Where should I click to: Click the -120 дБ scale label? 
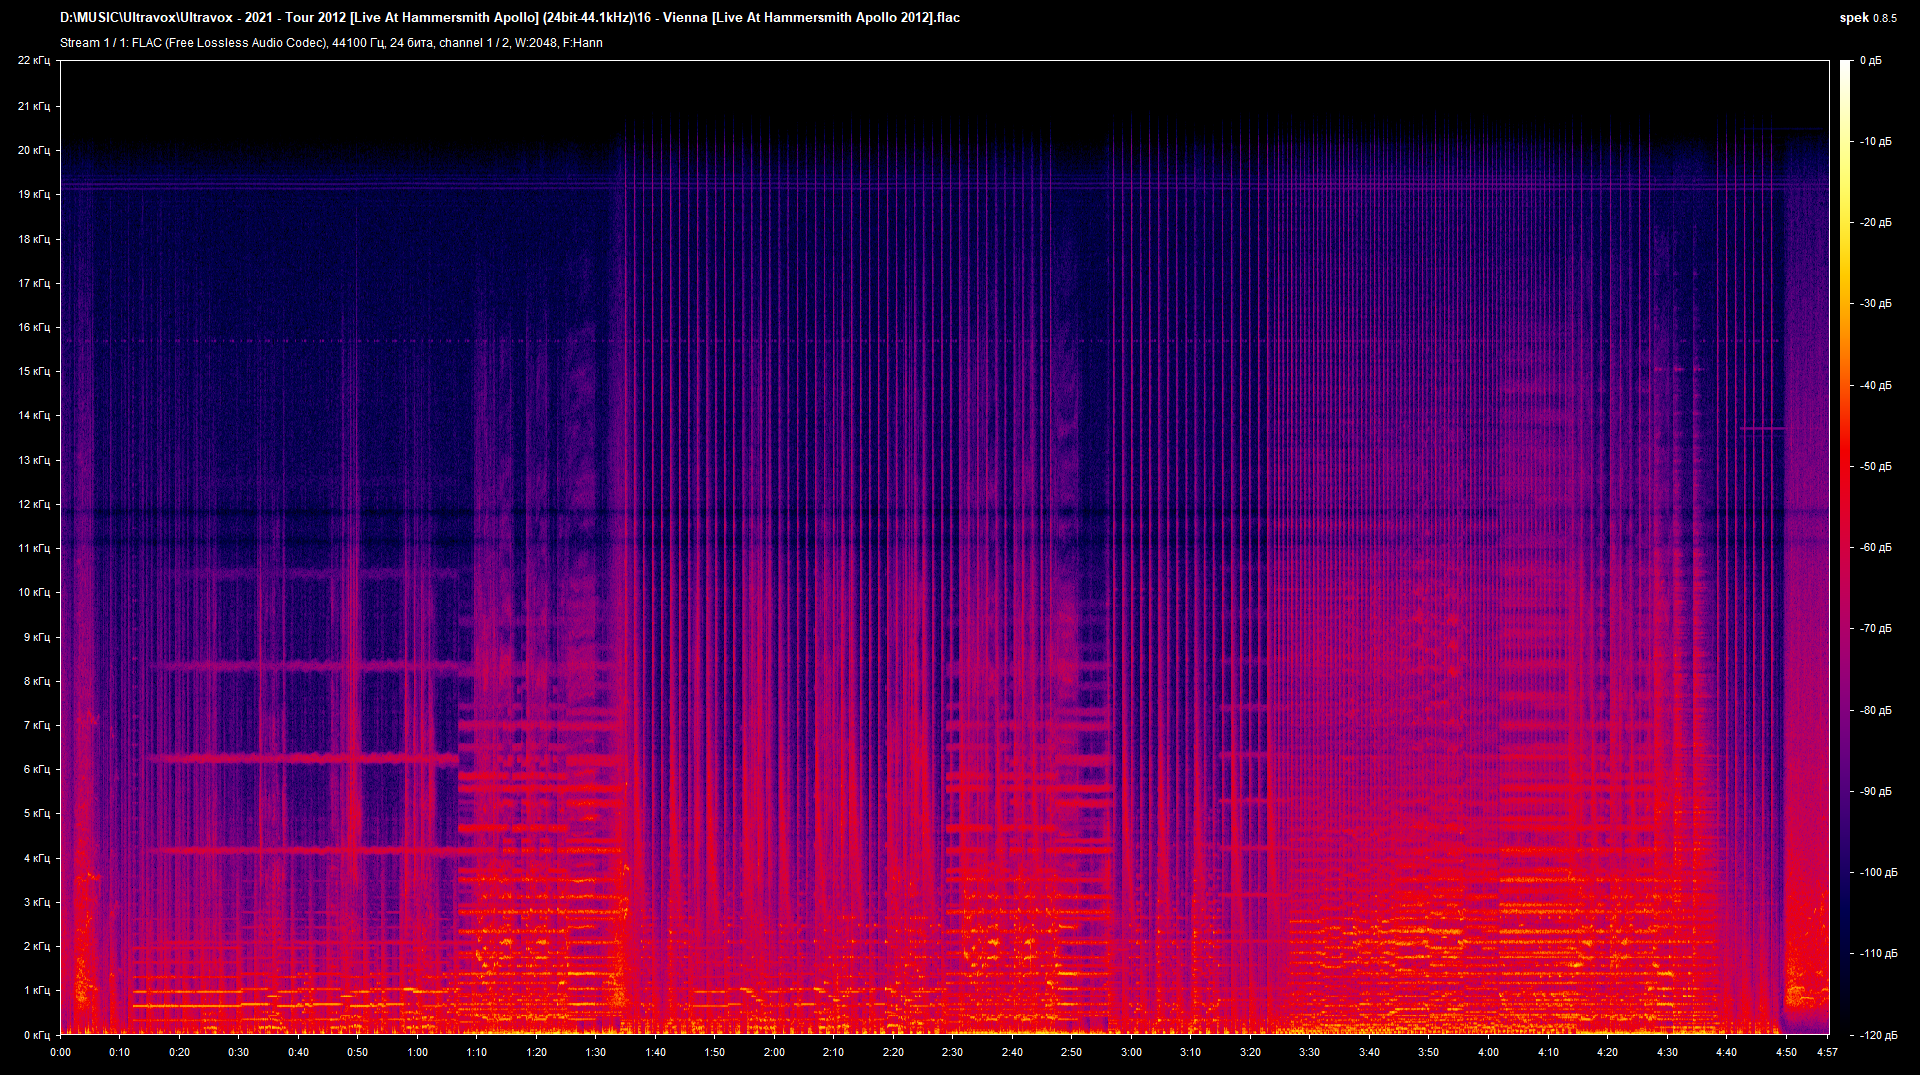coord(1877,1035)
